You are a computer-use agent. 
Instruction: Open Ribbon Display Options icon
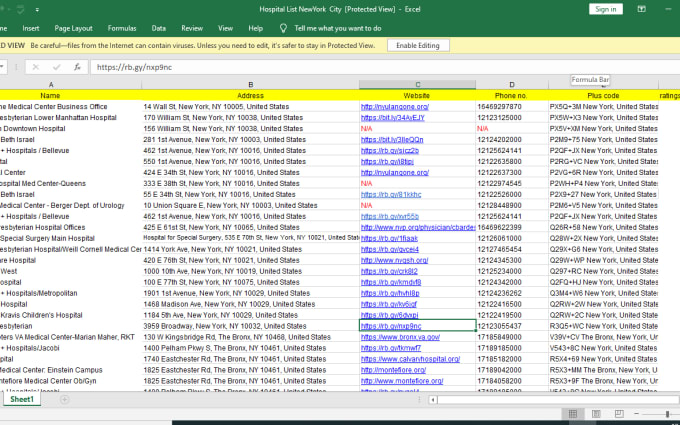[641, 9]
